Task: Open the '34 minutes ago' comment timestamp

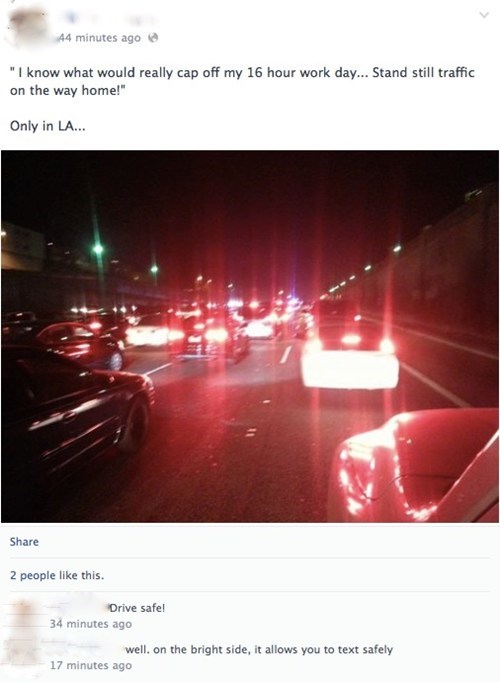Action: (x=91, y=624)
